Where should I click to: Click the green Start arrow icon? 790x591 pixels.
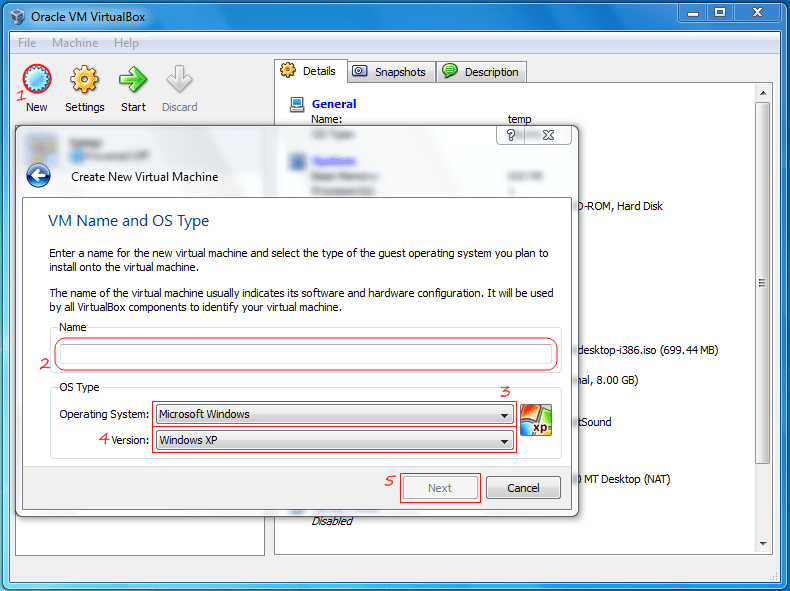(133, 79)
